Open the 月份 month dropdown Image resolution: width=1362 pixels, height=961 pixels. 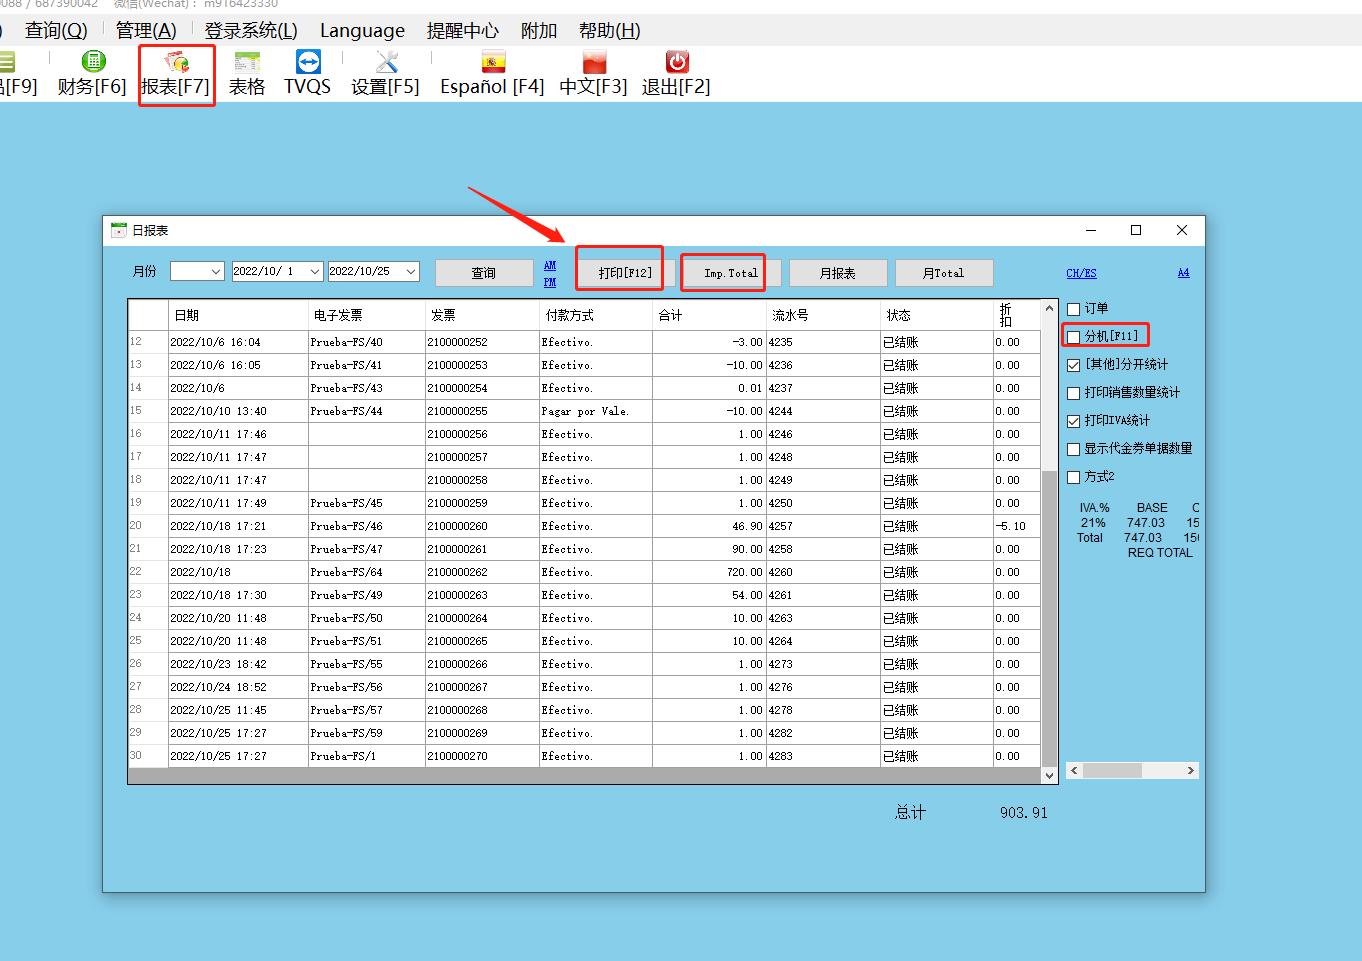[216, 271]
